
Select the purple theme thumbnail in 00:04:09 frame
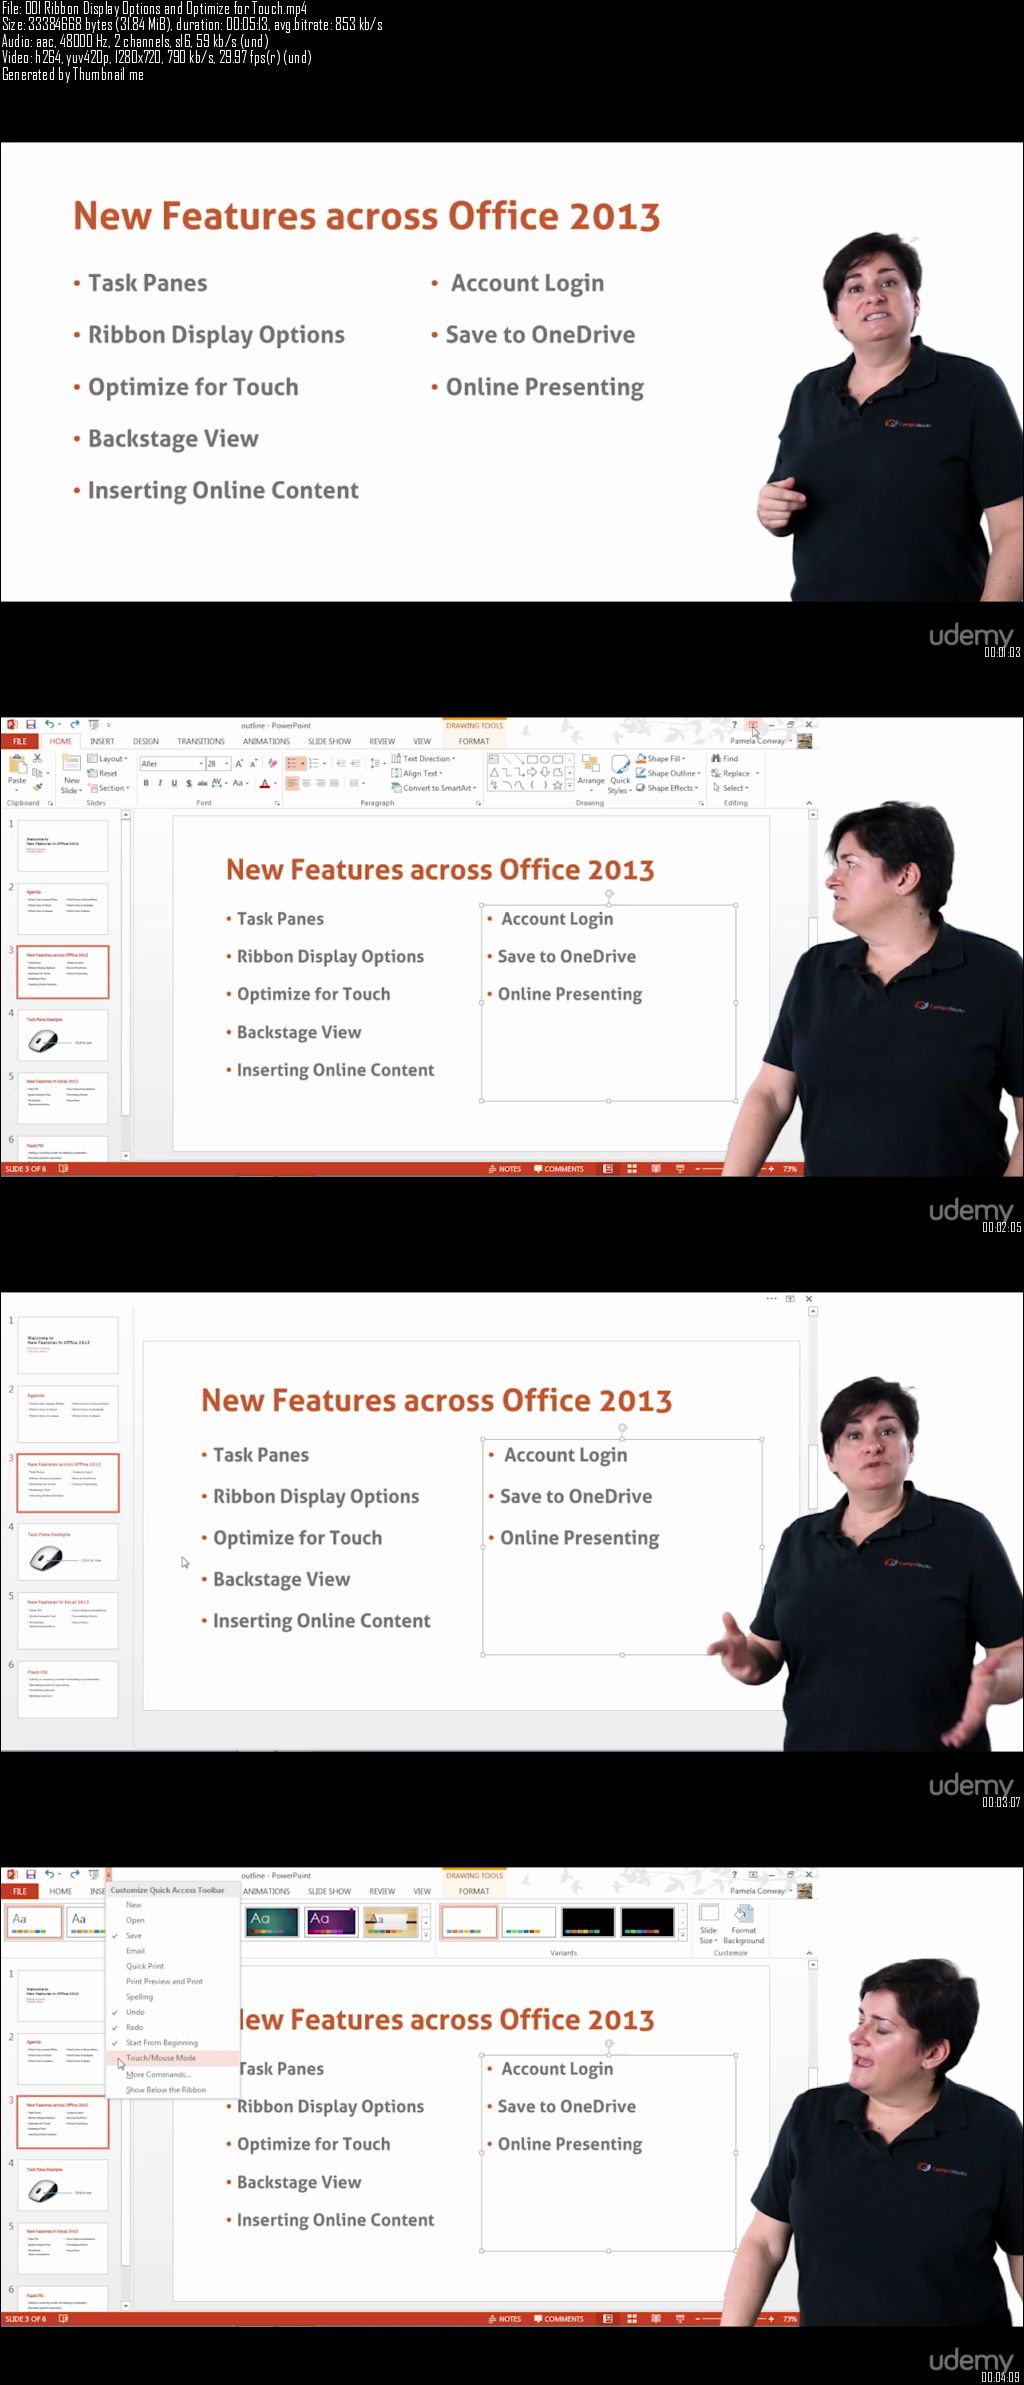point(332,1921)
